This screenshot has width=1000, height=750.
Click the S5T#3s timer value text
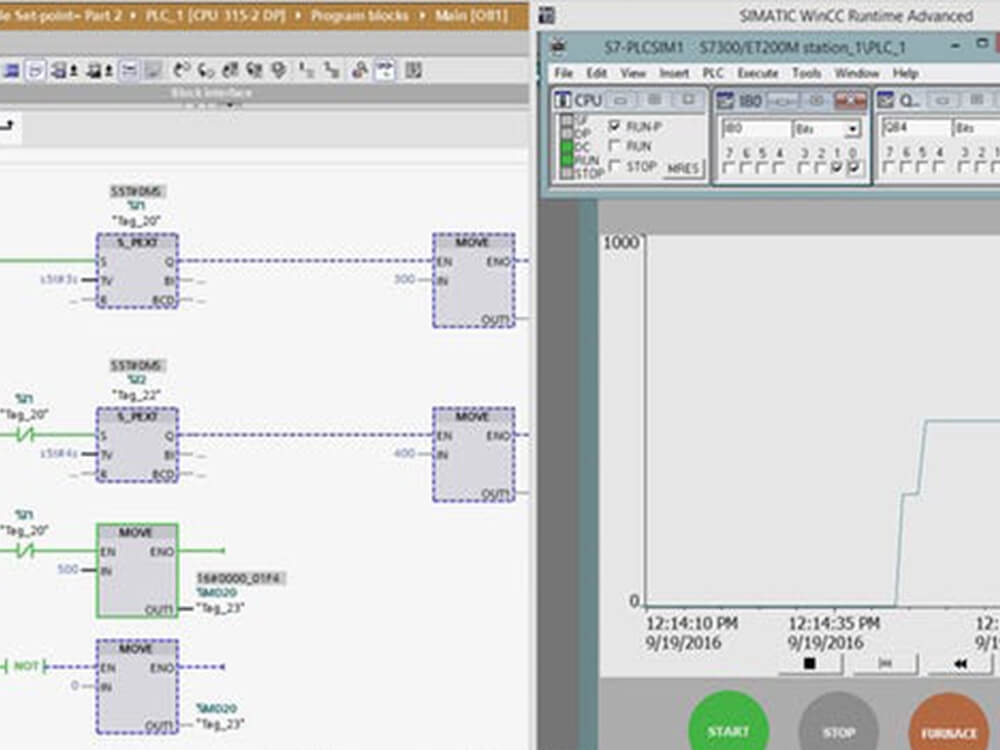click(59, 279)
